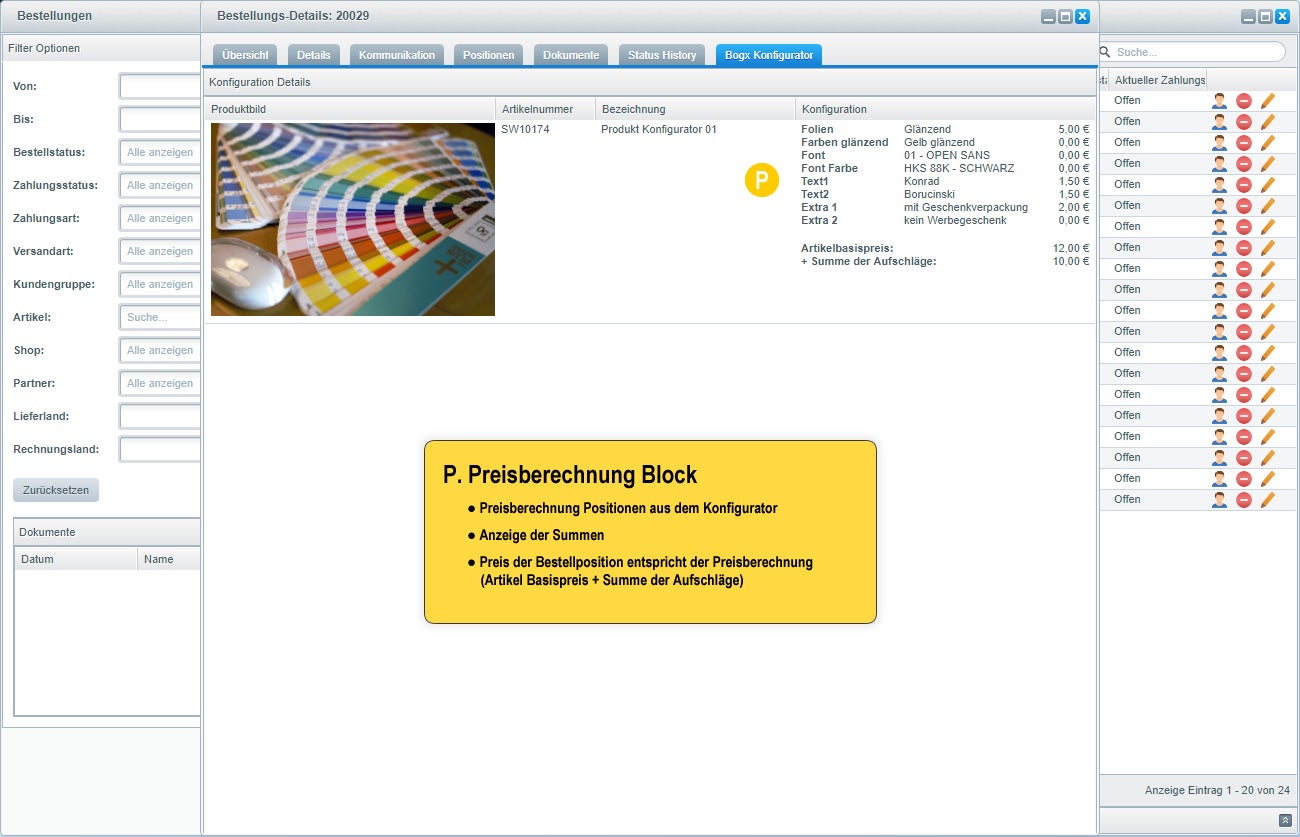The height and width of the screenshot is (837, 1300).
Task: Edit last Offen order via pencil icon
Action: click(1268, 499)
